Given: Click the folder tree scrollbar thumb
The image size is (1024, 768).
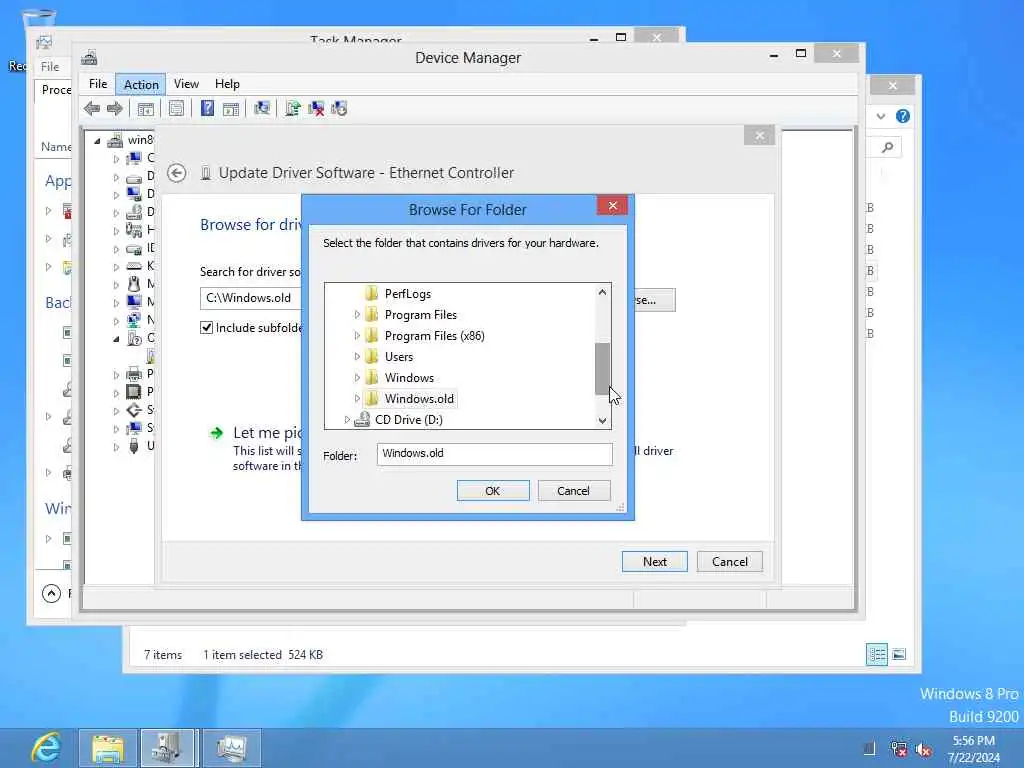Looking at the screenshot, I should pyautogui.click(x=602, y=369).
